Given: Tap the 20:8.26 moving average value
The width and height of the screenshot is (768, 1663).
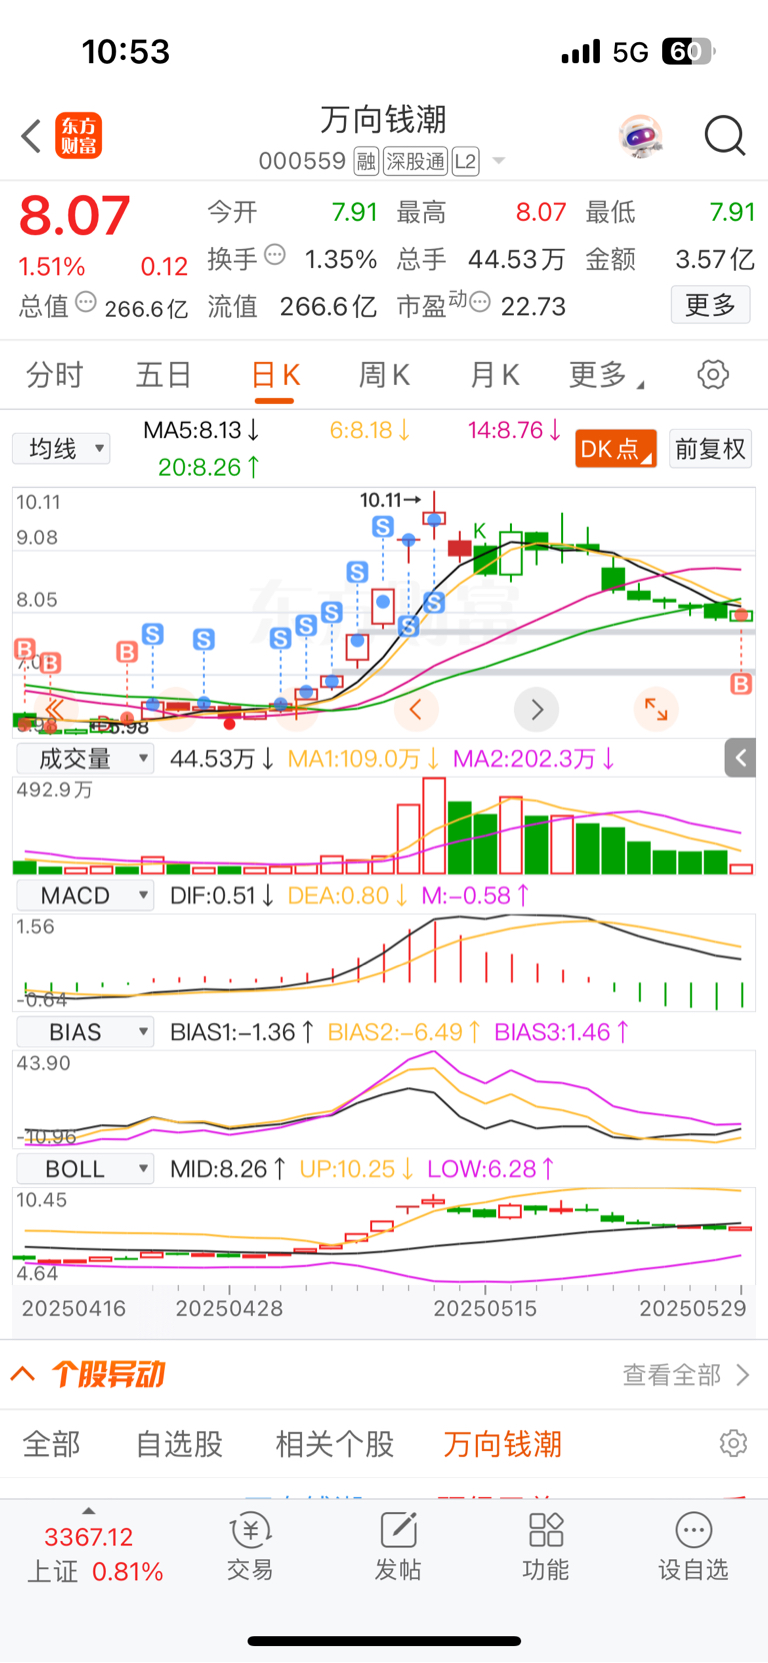Looking at the screenshot, I should pos(209,467).
